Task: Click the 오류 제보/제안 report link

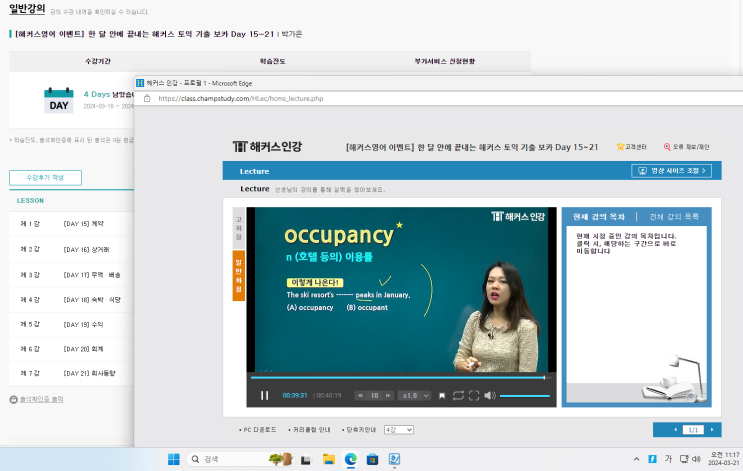Action: click(686, 147)
